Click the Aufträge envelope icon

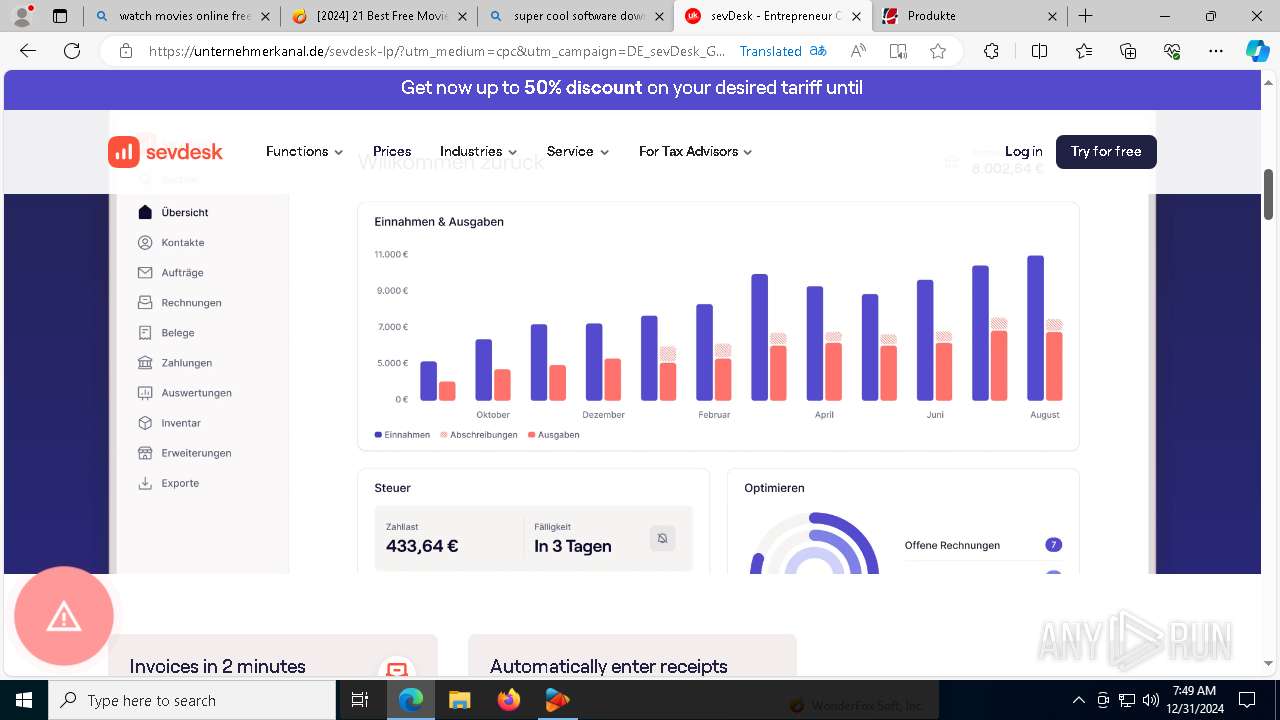[145, 272]
